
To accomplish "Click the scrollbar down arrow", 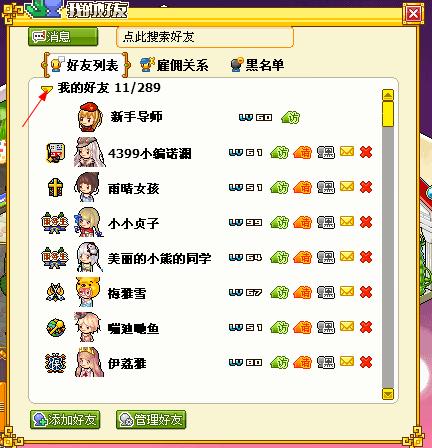I will click(388, 394).
